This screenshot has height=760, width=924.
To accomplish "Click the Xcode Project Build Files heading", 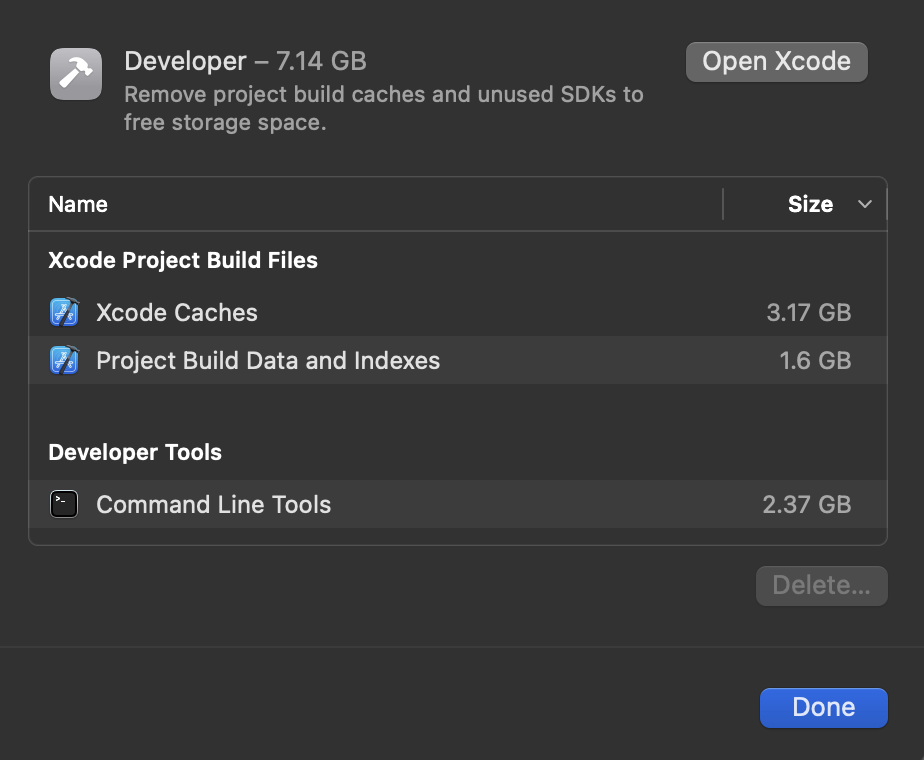I will (x=183, y=260).
